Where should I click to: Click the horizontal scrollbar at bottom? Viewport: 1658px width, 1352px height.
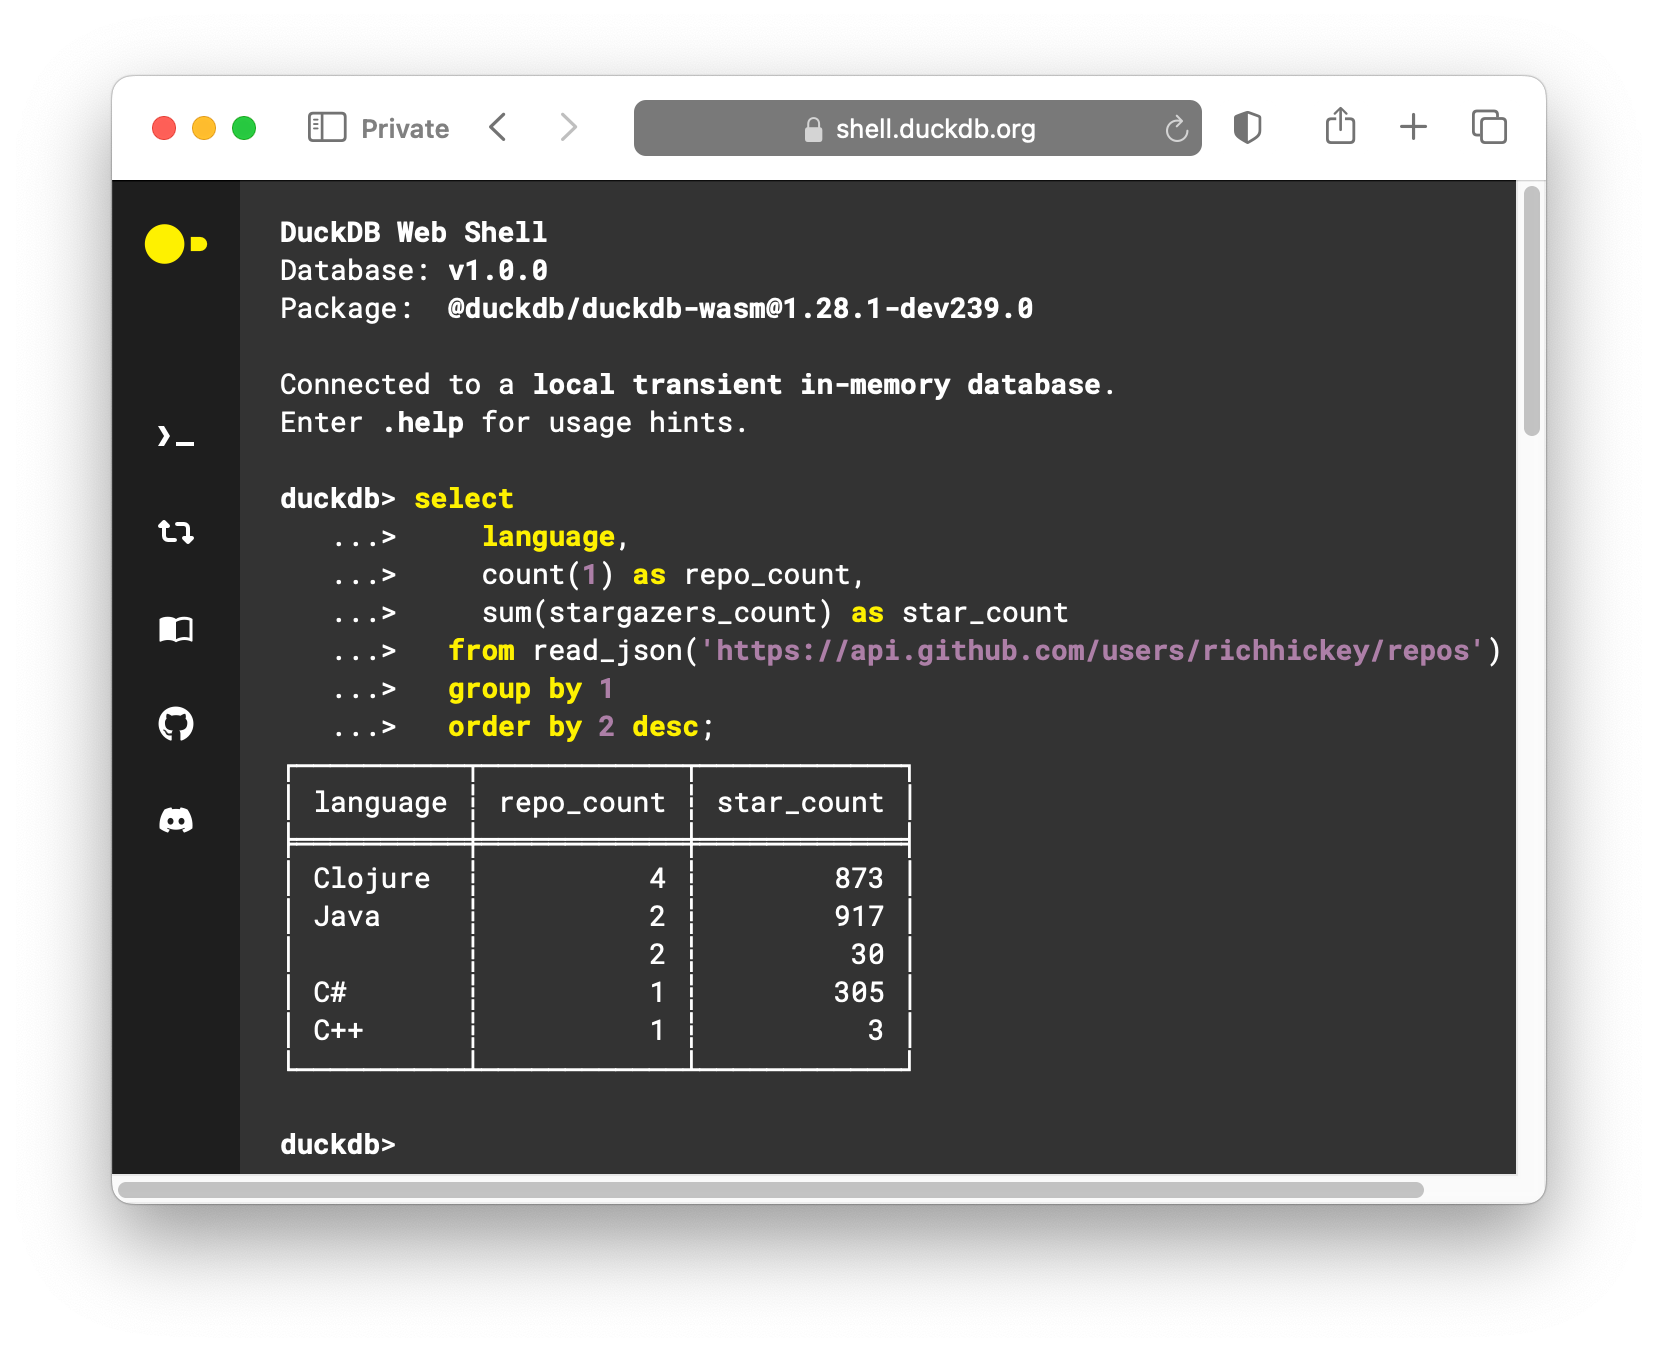coord(771,1190)
